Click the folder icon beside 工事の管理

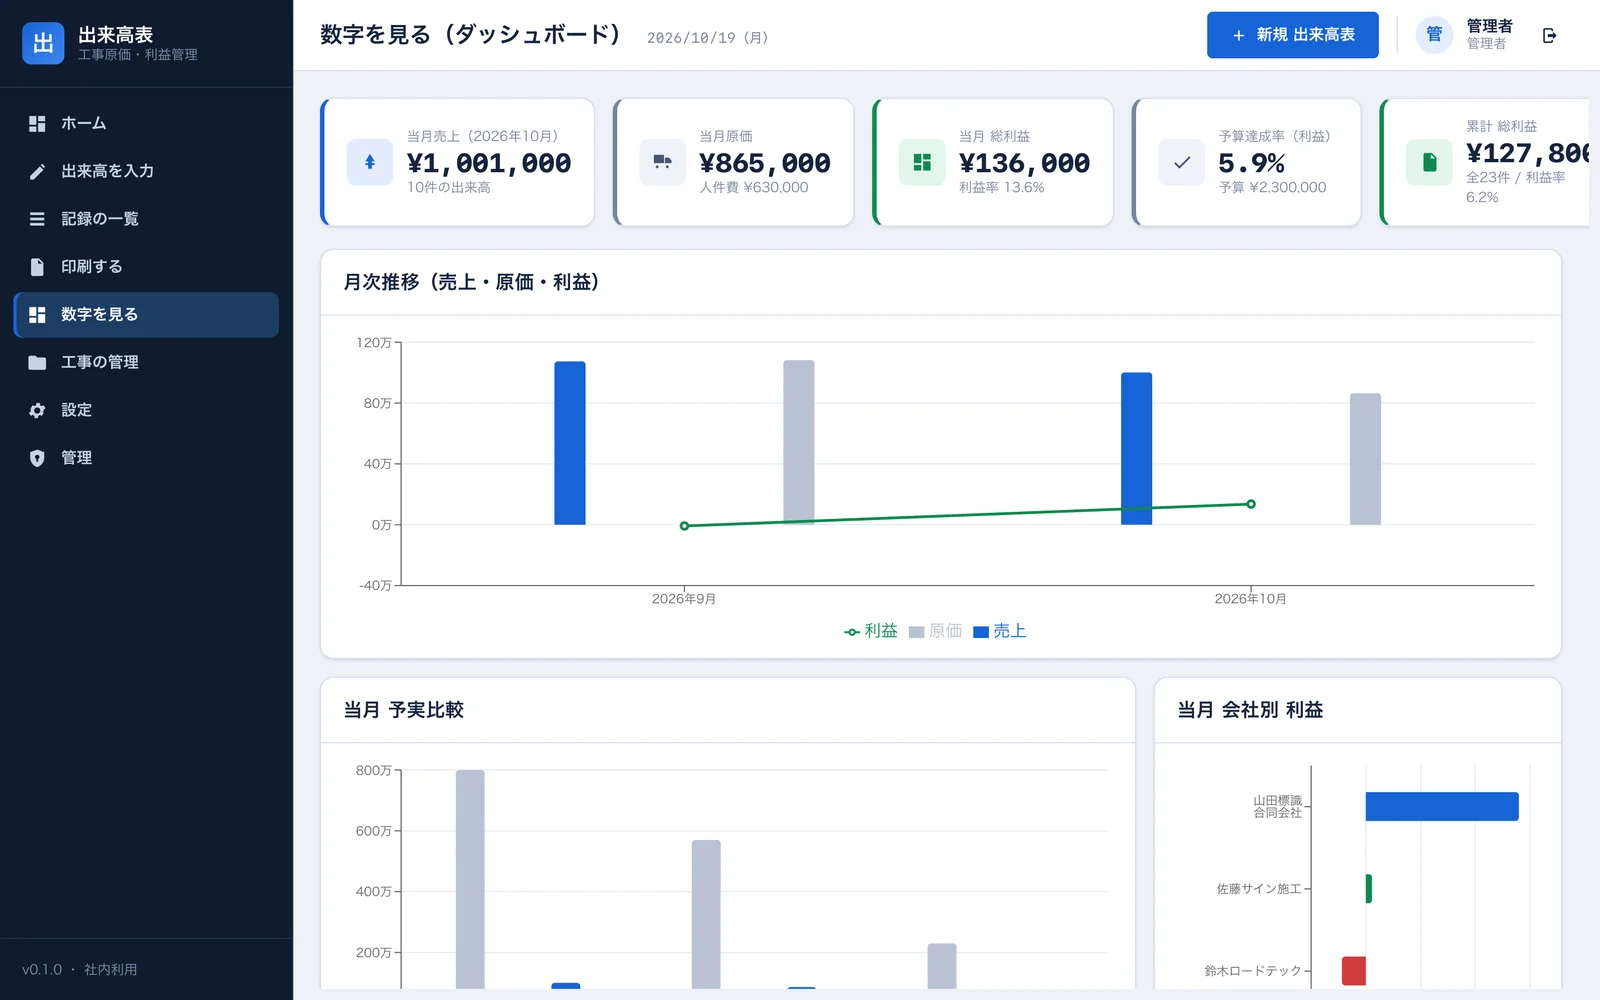[37, 363]
